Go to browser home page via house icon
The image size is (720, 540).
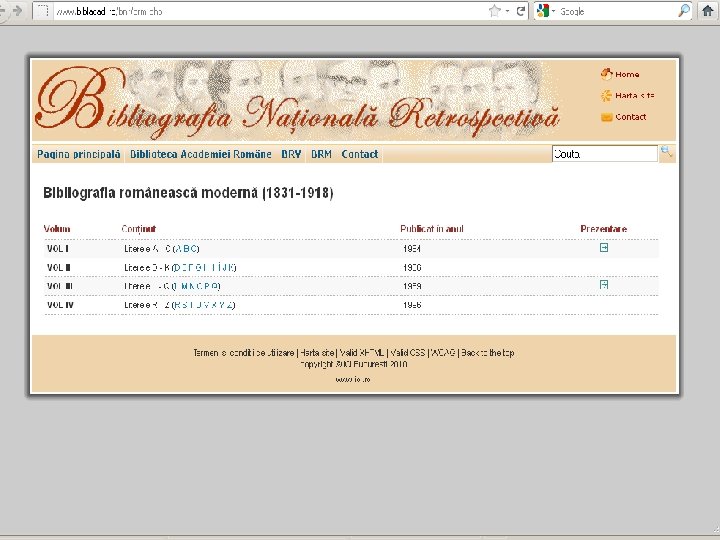[708, 11]
